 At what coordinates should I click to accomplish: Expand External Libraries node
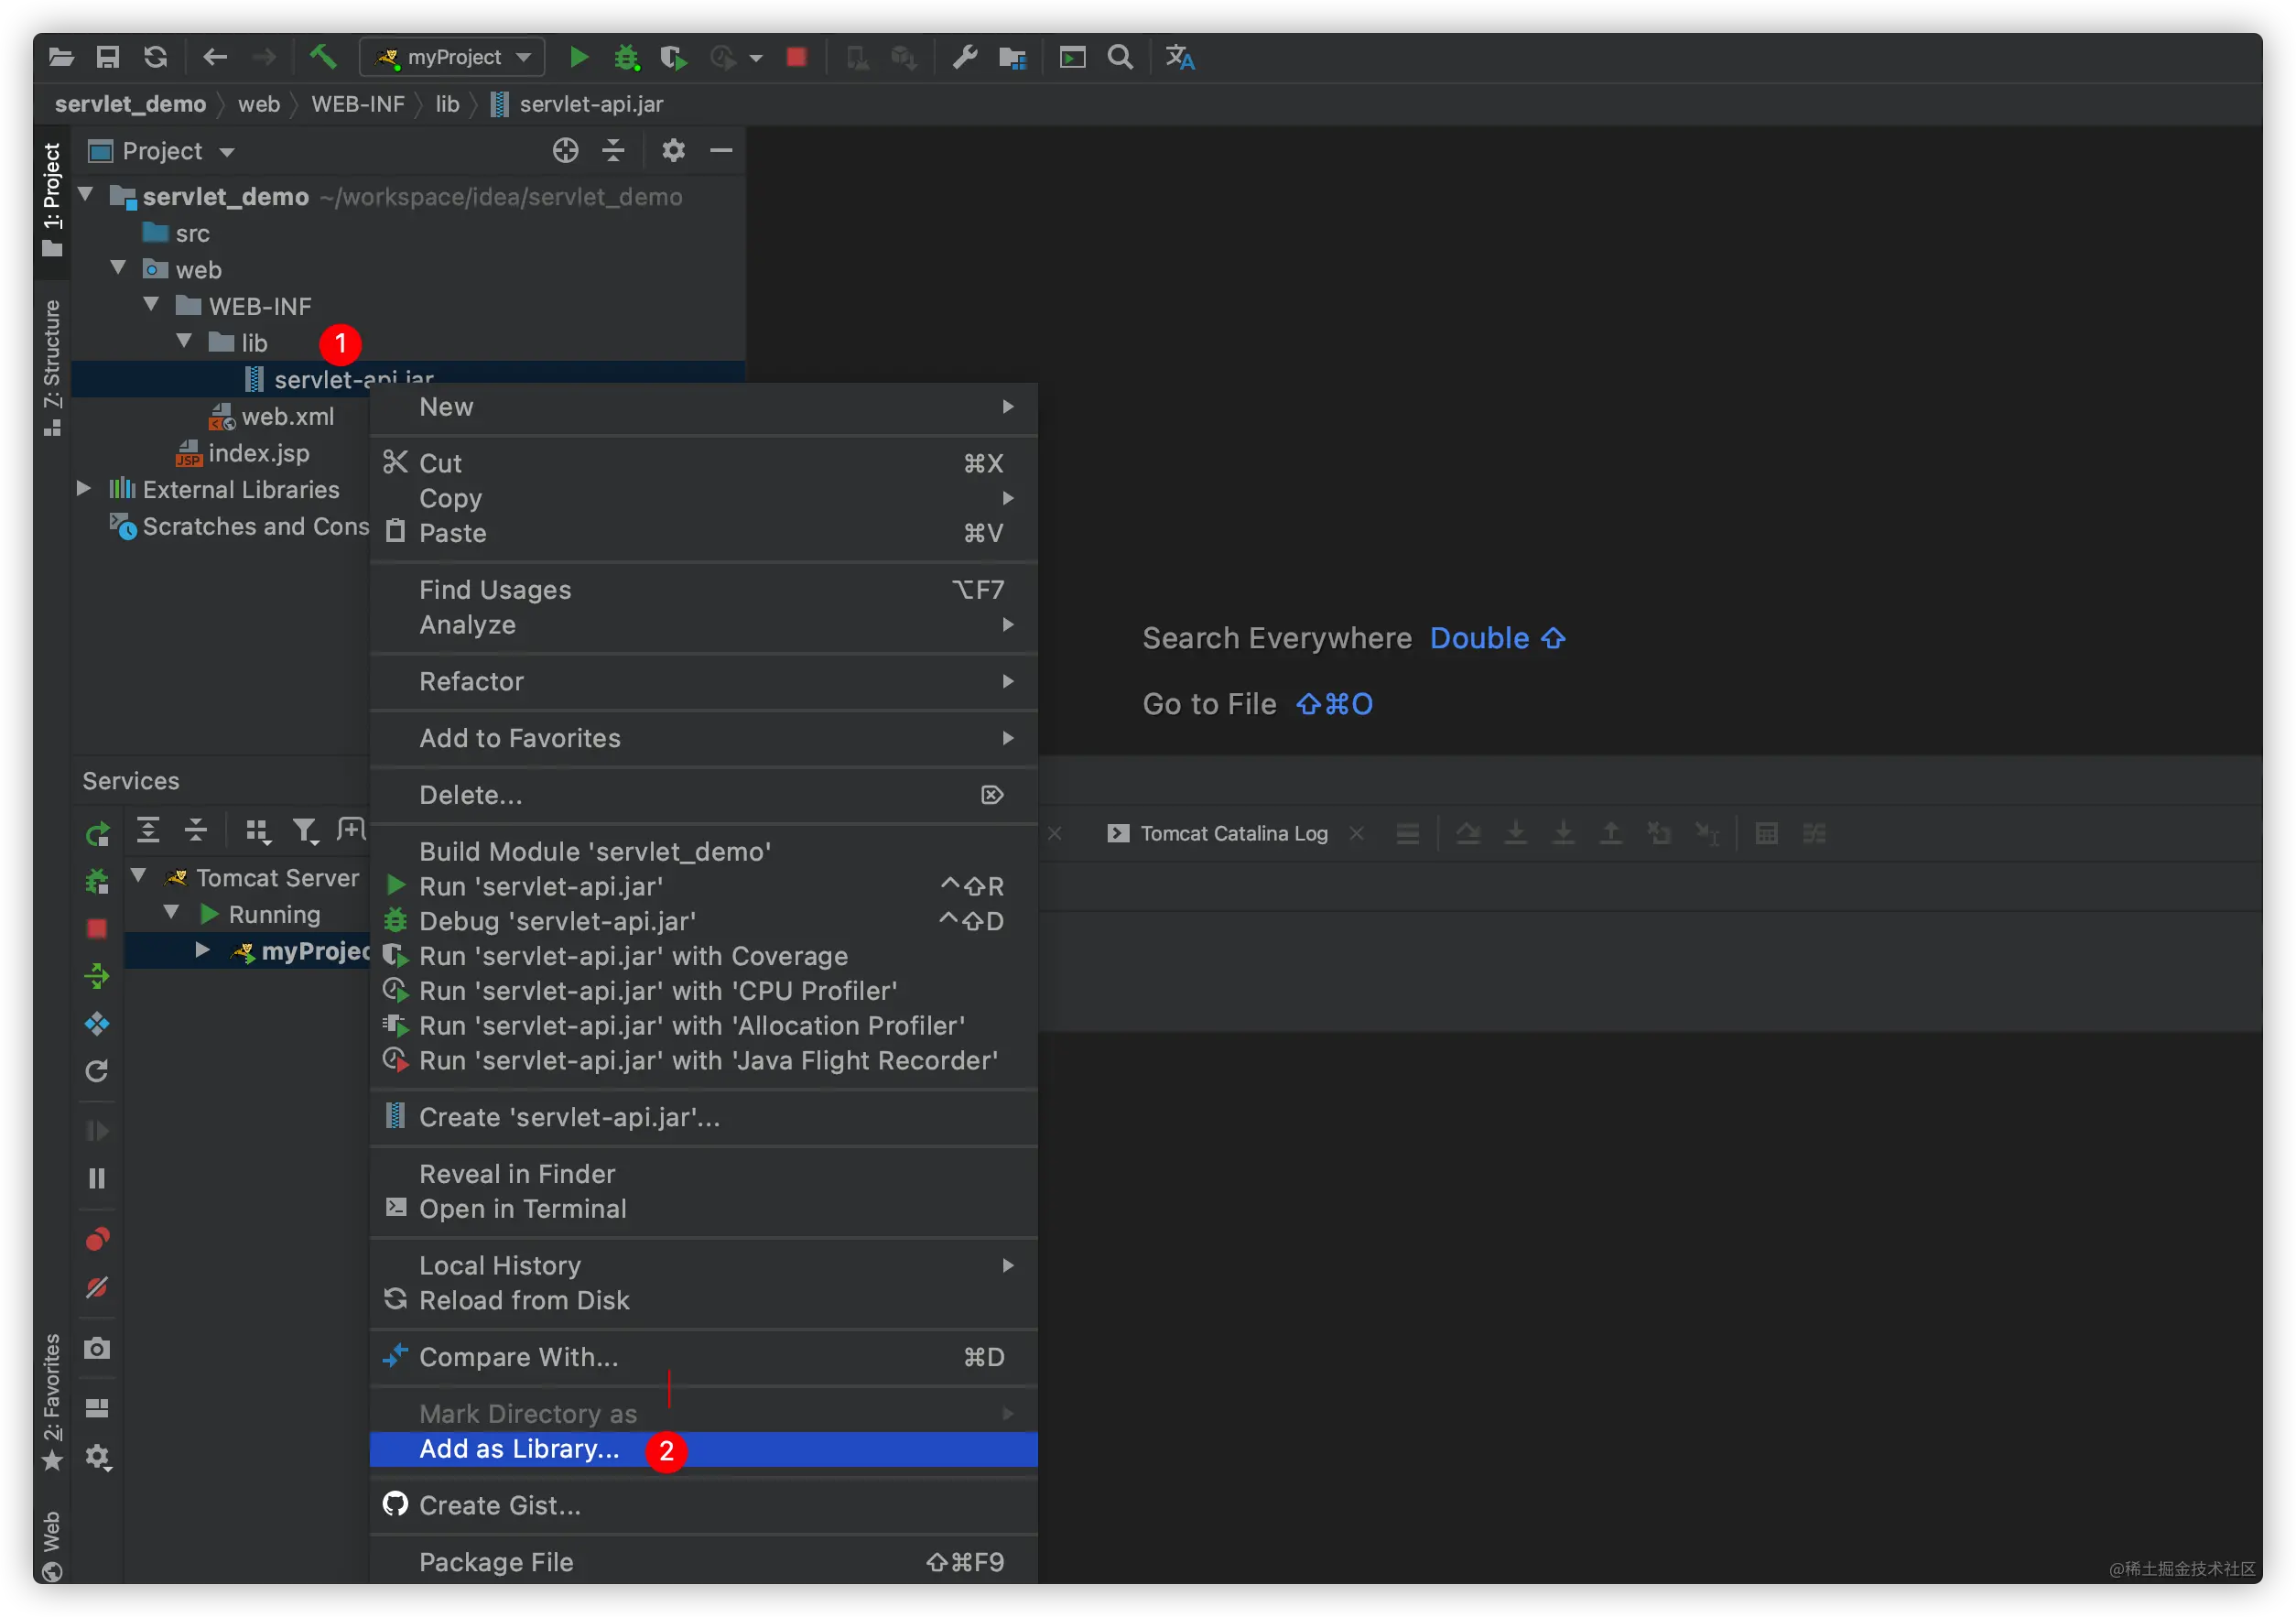[x=84, y=489]
